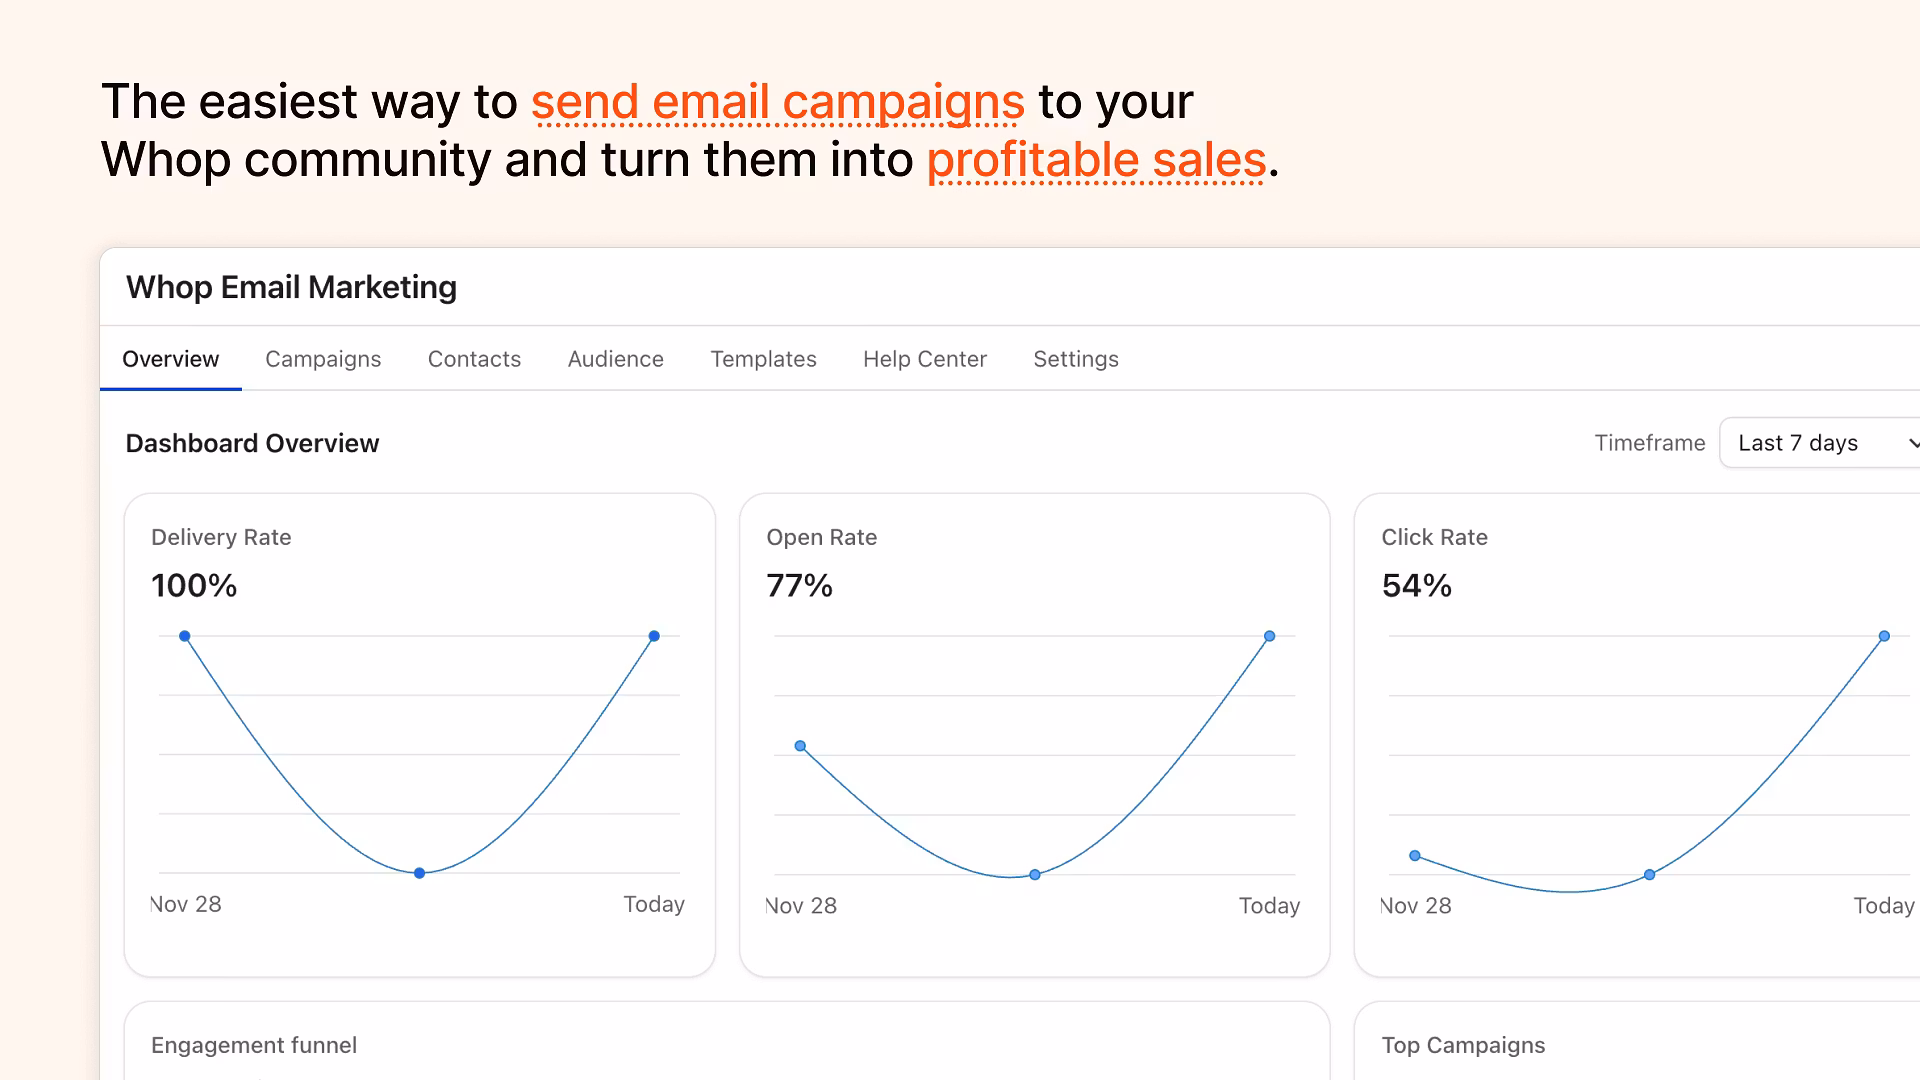Expand the Timeframe 'Last 7 days' dropdown
This screenshot has width=1920, height=1080.
[x=1820, y=443]
